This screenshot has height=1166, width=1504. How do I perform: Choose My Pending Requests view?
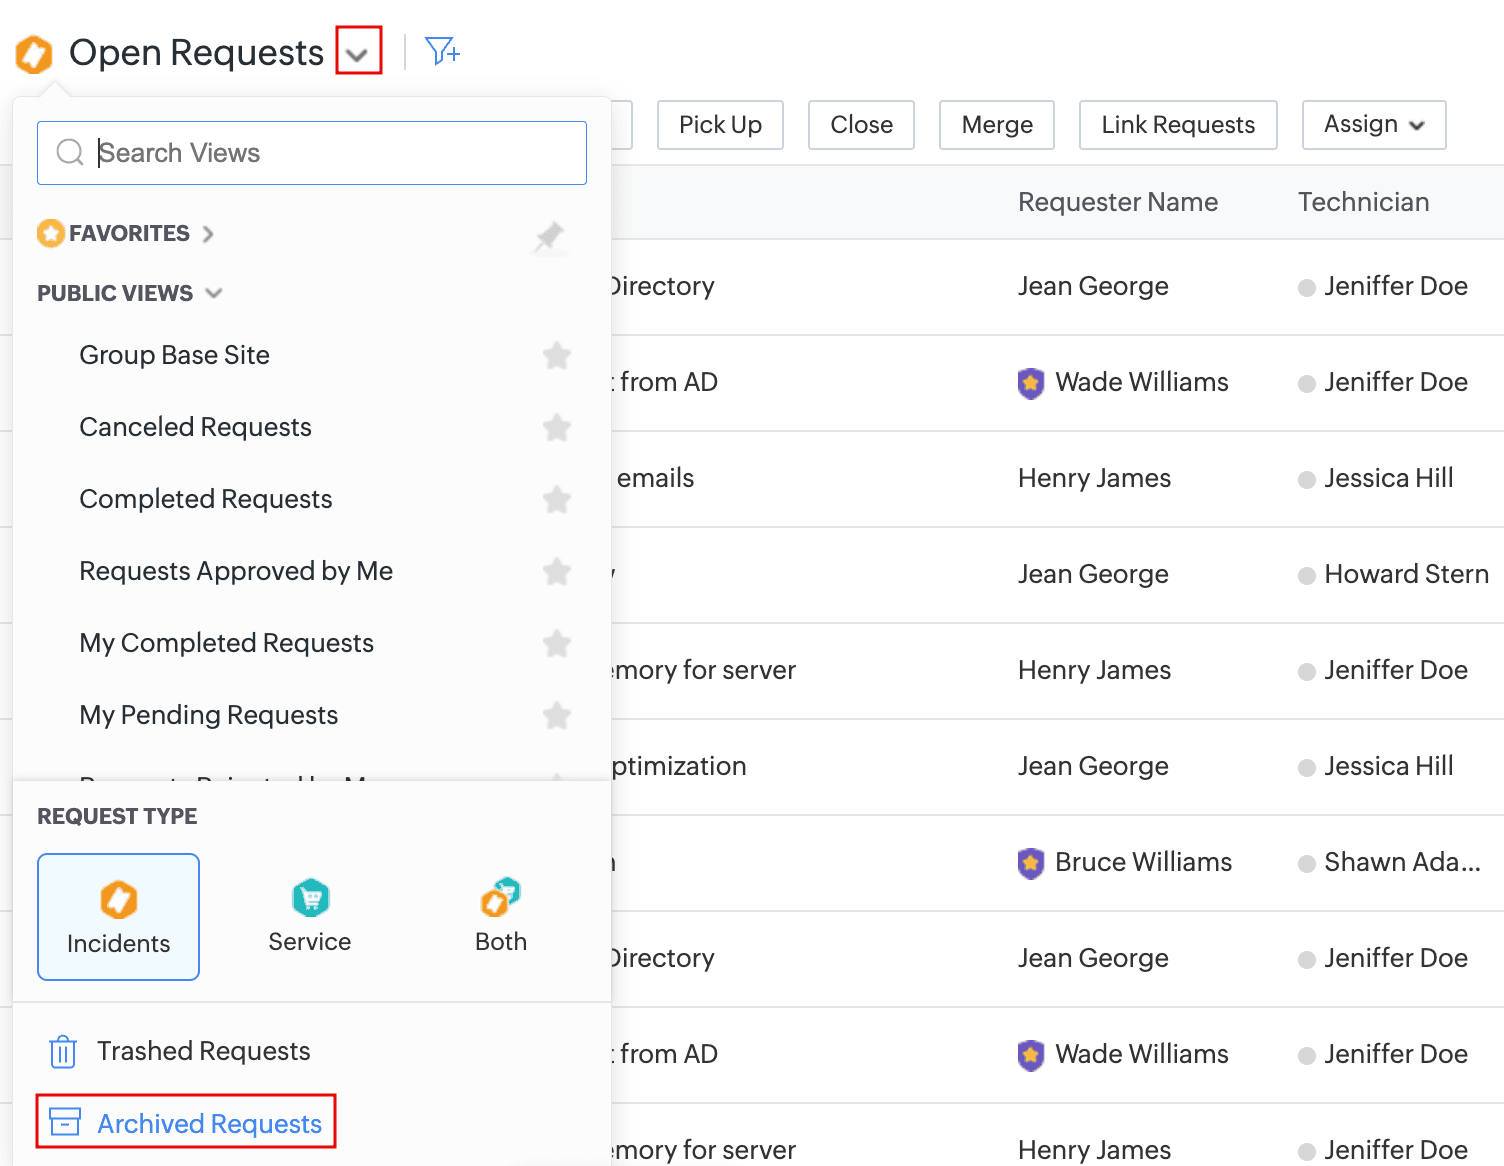[209, 715]
